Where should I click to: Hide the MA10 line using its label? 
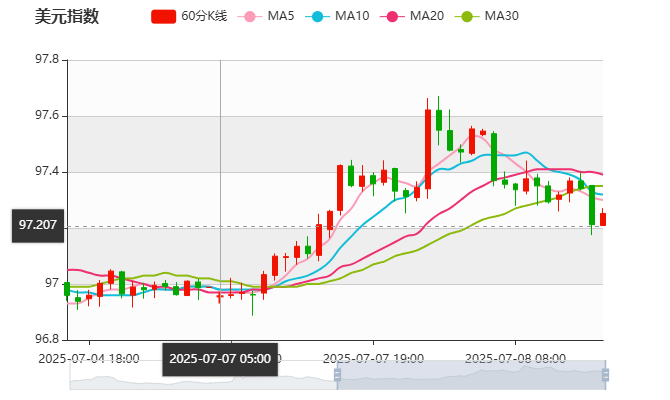point(352,17)
